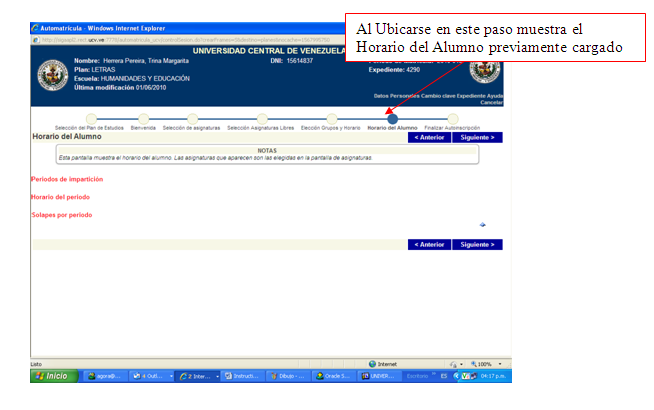This screenshot has height=410, width=654.
Task: Select the filled Horario del Alumno step circle
Action: pyautogui.click(x=392, y=119)
